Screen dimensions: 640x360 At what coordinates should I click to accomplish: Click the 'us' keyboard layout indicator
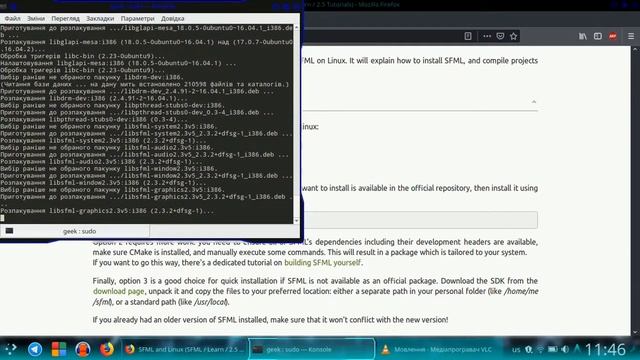[516, 350]
